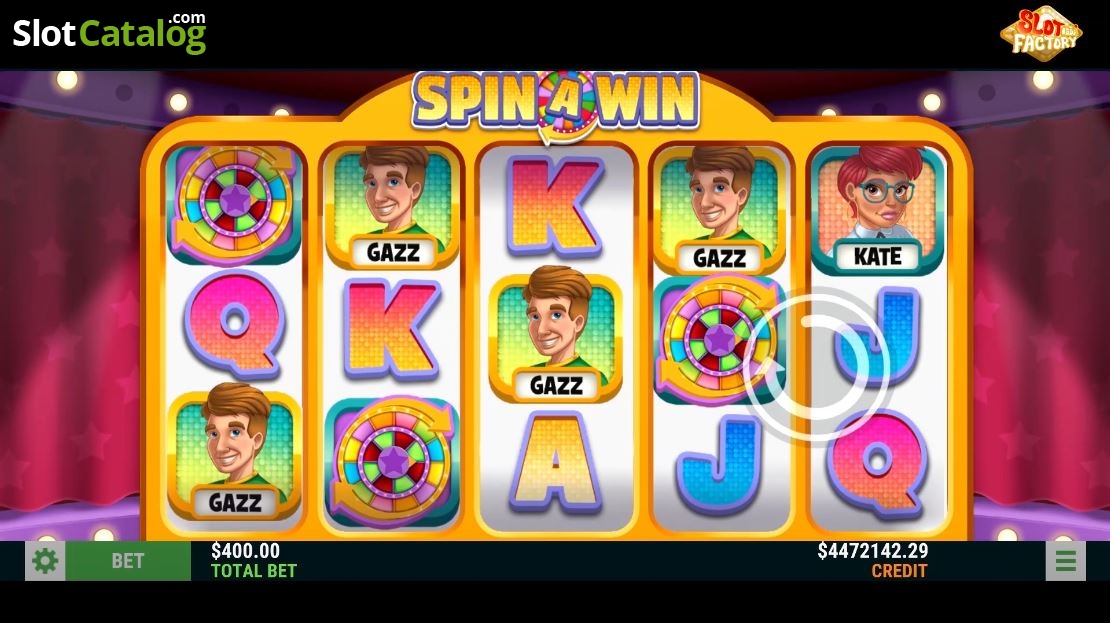Open the hamburger menu icon
The image size is (1110, 623).
(x=1065, y=561)
